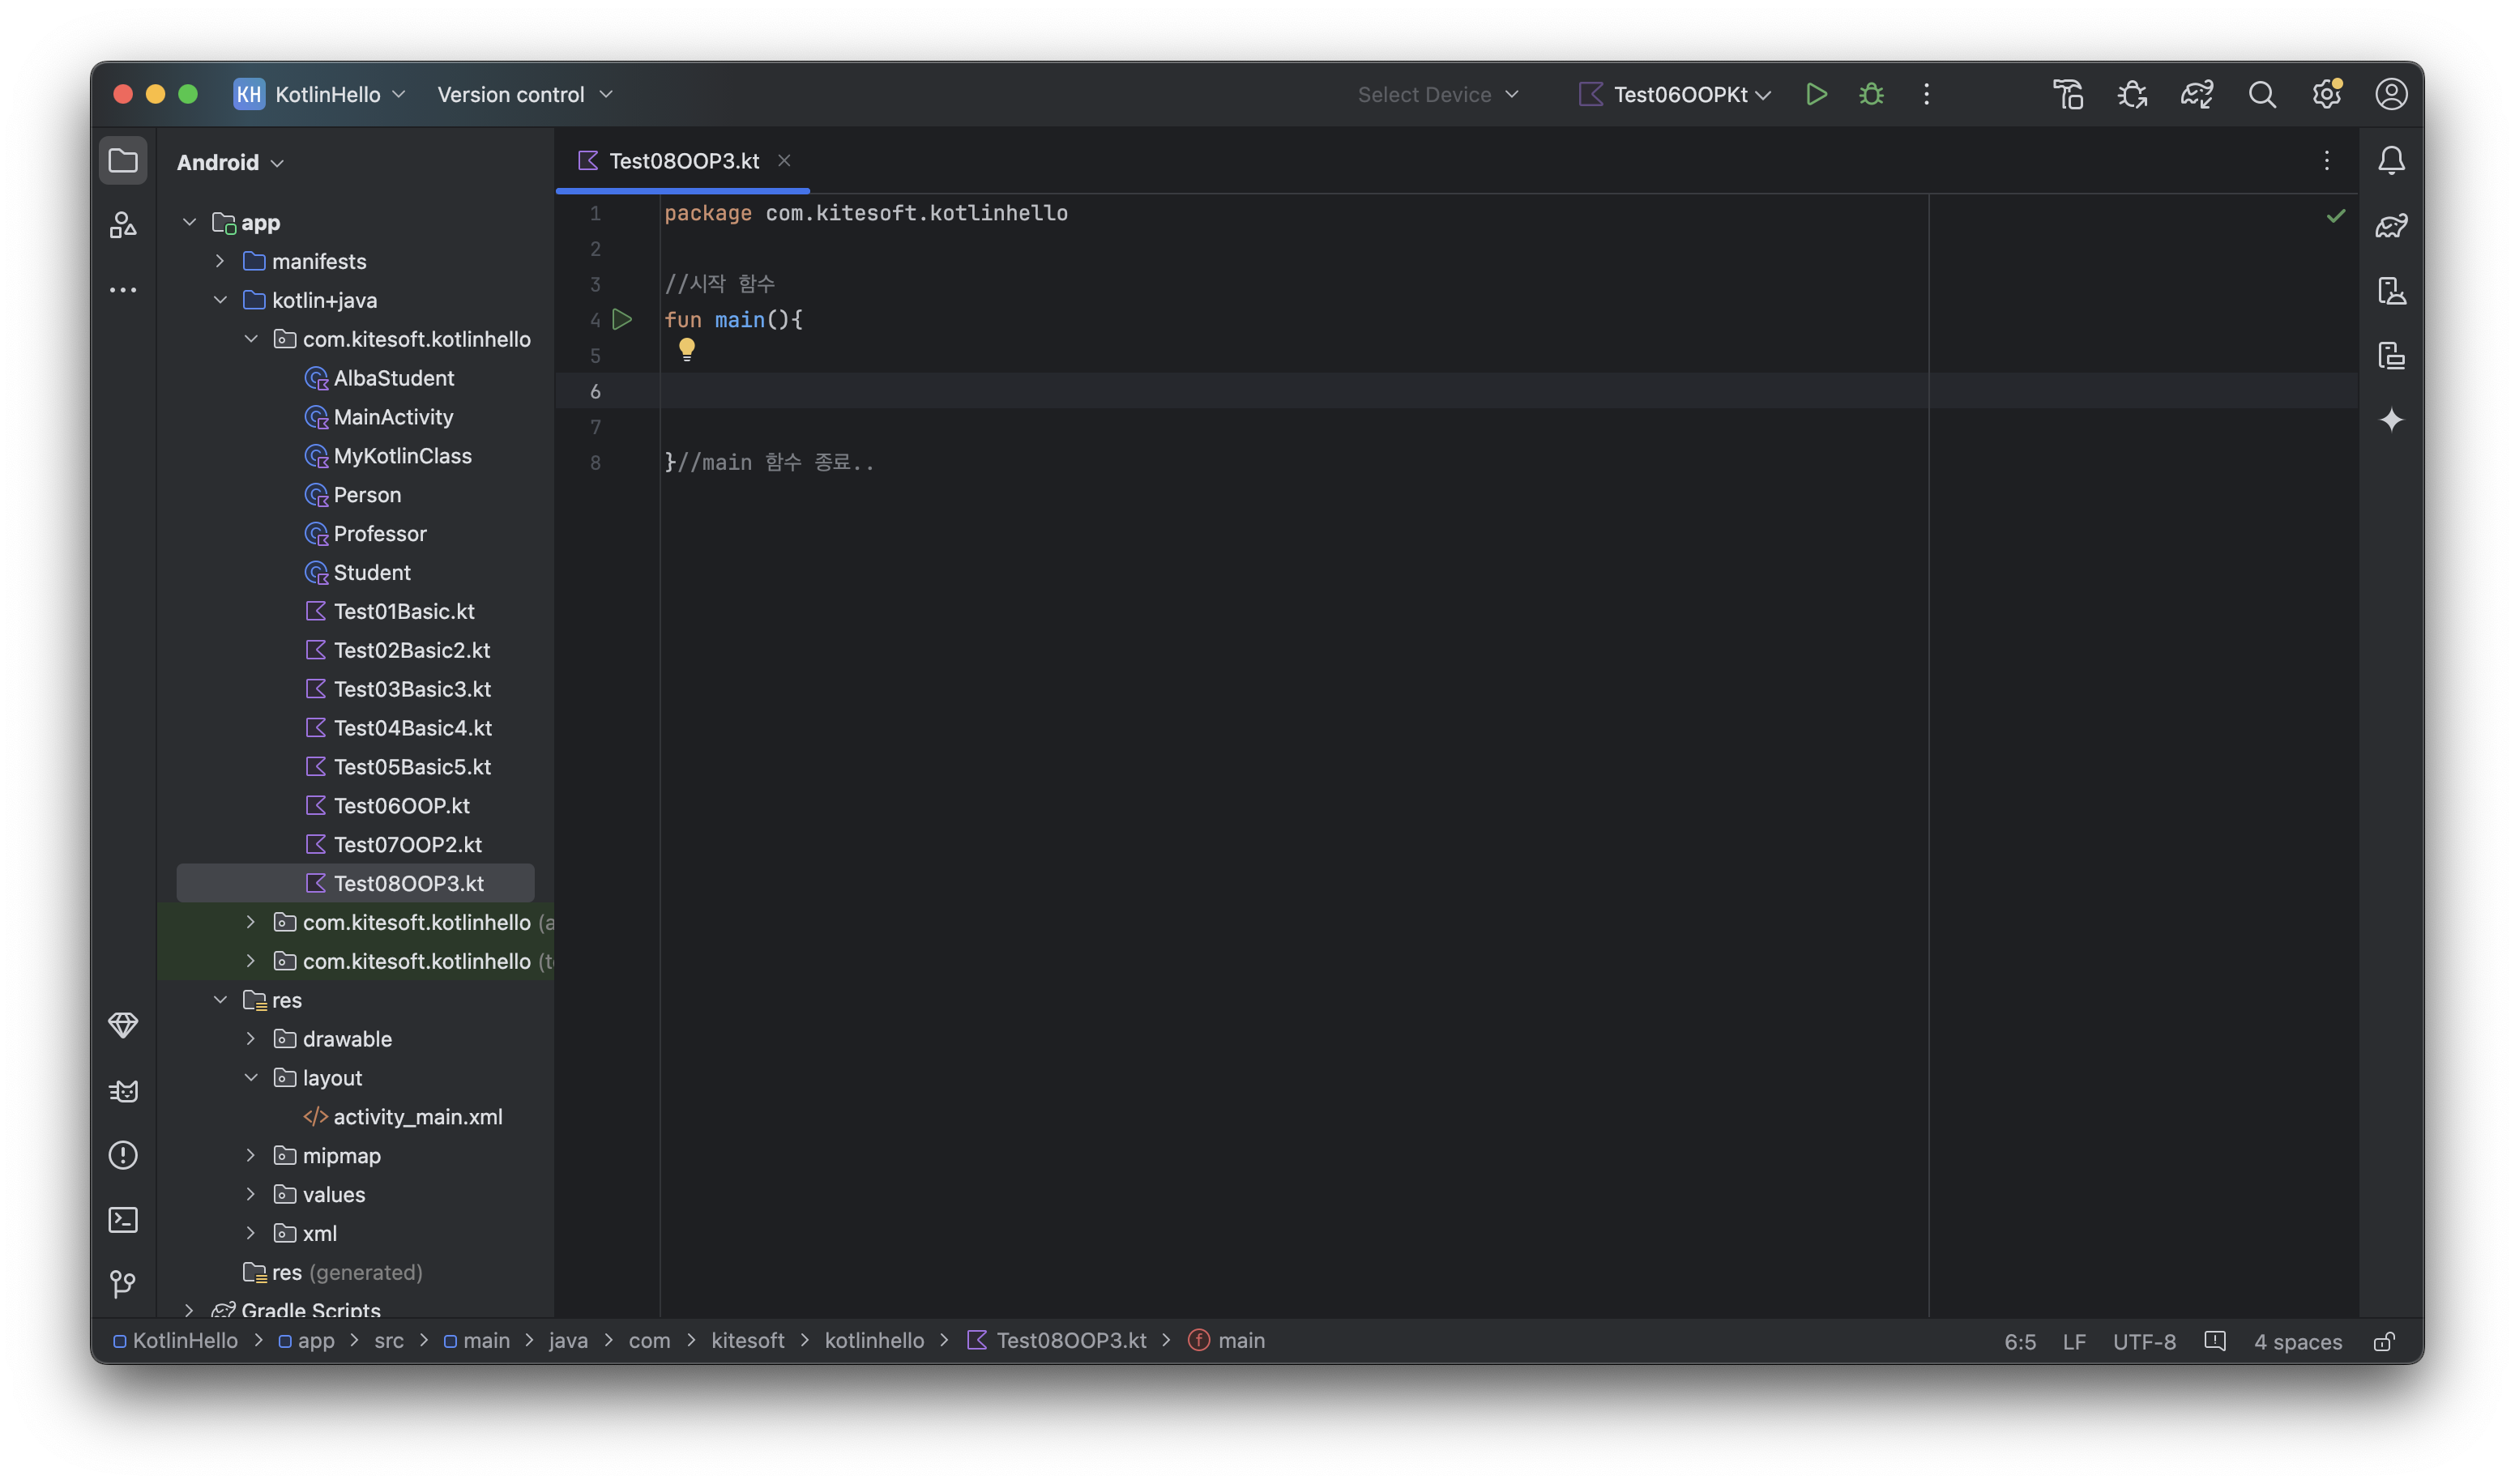Screen dimensions: 2515x1484
Task: Open Search Everywhere magnifier
Action: [2262, 94]
